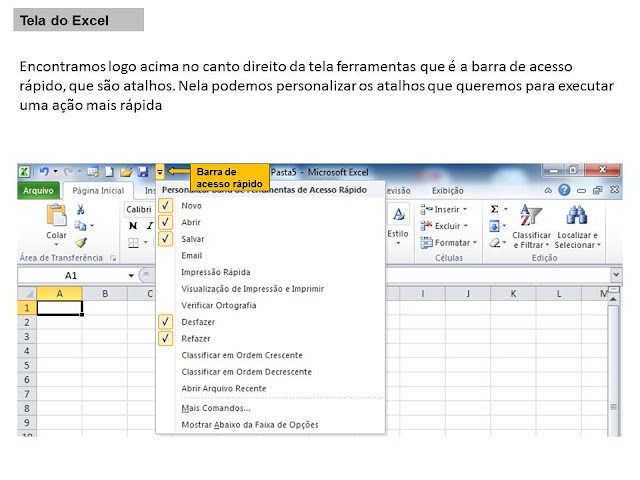Enable Visualização de Impressão e Imprimir option

(x=252, y=289)
